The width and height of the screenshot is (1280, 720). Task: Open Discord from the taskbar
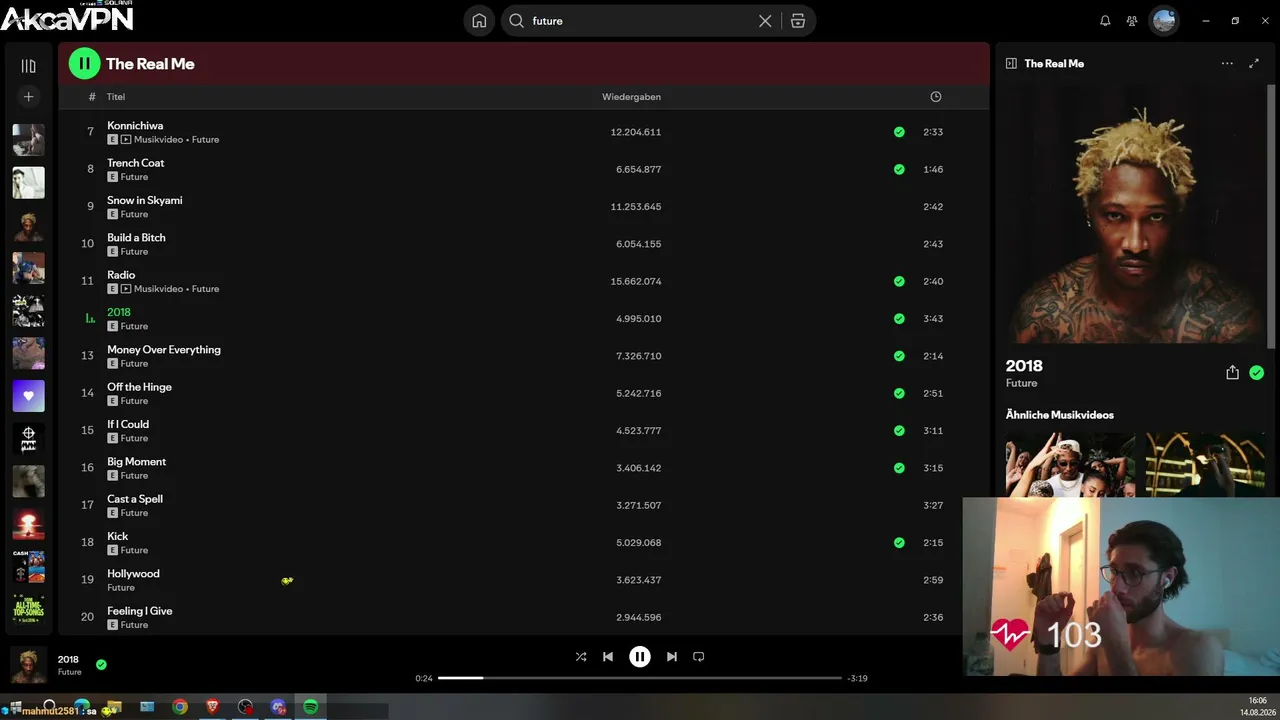click(x=278, y=707)
